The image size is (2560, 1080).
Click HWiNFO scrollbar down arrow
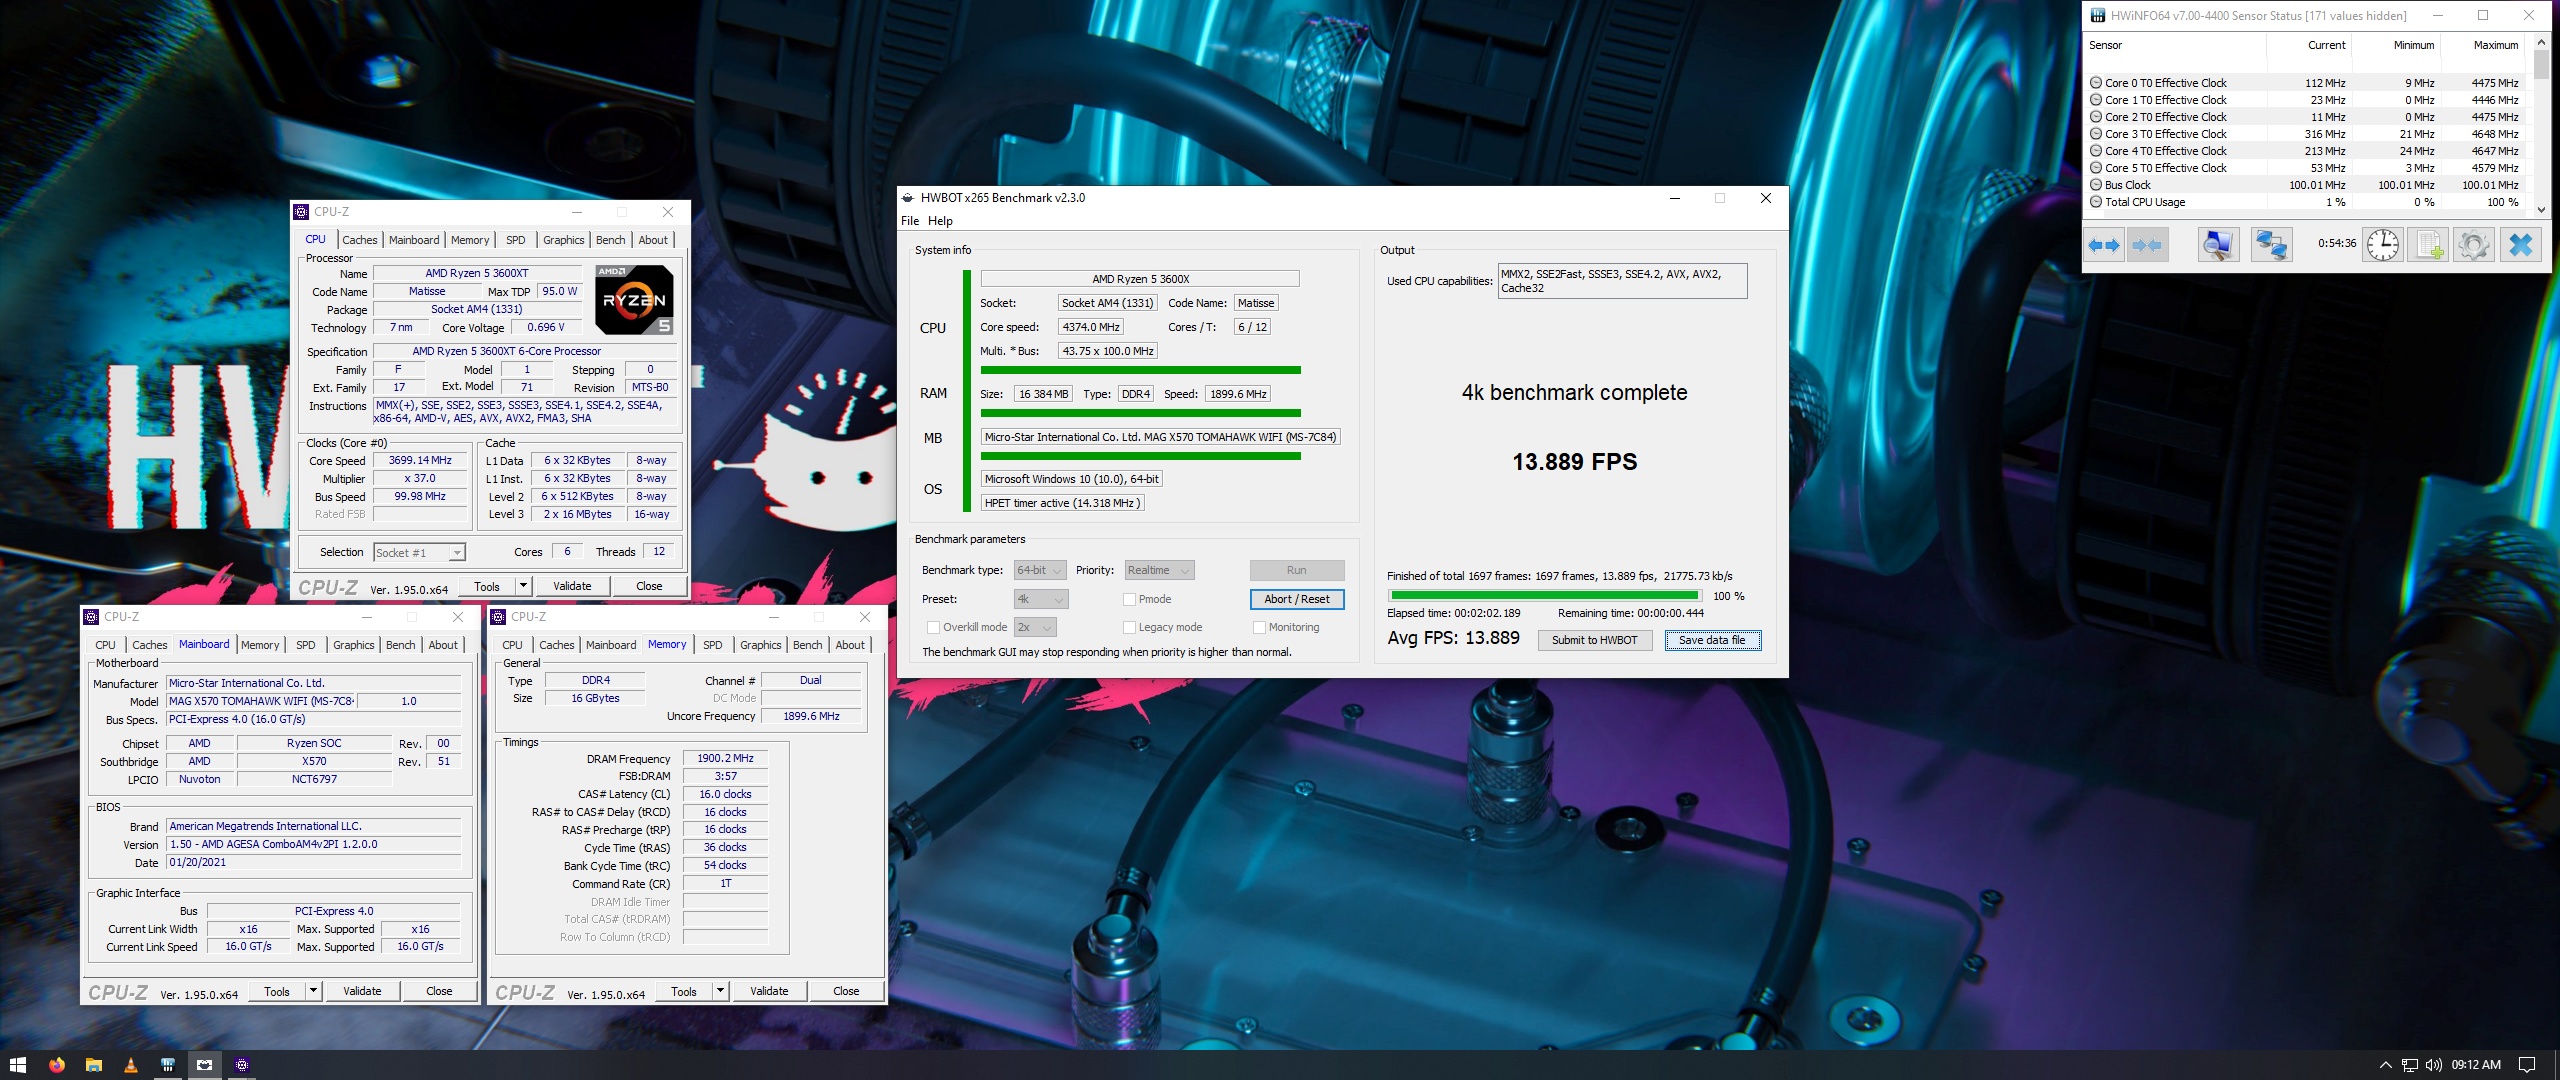pyautogui.click(x=2541, y=210)
